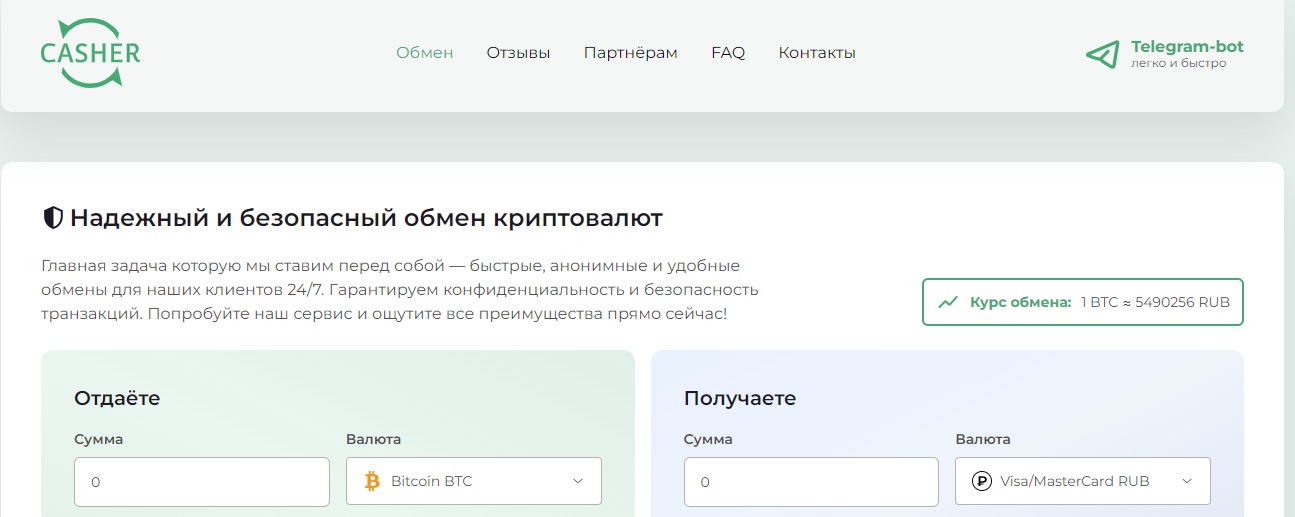The width and height of the screenshot is (1295, 517).
Task: Click the text 1 BTC ≈ 5490256 RUB
Action: click(x=1155, y=302)
